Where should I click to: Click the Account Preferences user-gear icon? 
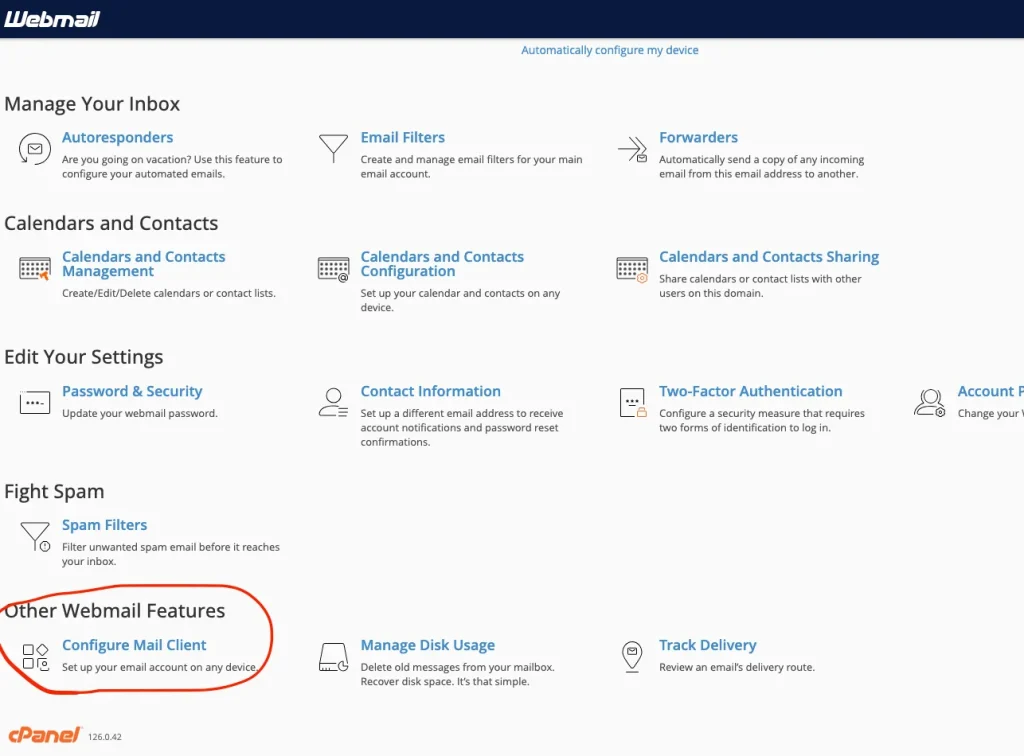930,403
